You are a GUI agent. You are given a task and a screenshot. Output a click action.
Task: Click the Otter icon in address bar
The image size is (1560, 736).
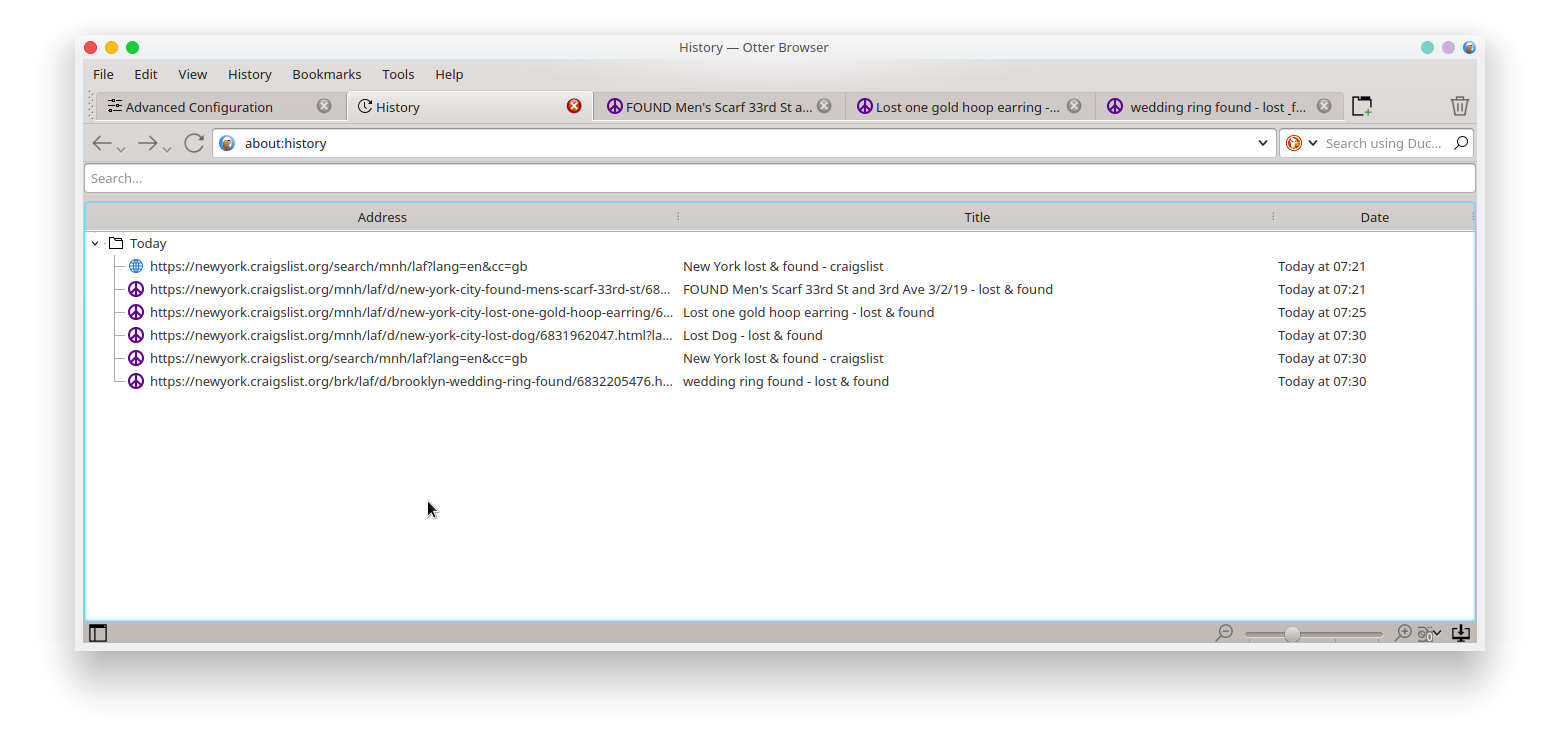tap(227, 143)
